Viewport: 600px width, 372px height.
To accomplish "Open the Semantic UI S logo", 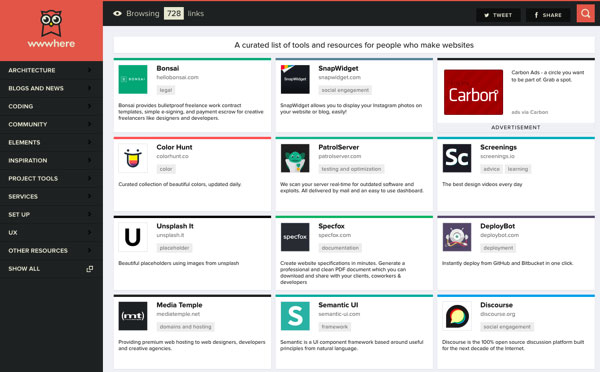I will (295, 316).
